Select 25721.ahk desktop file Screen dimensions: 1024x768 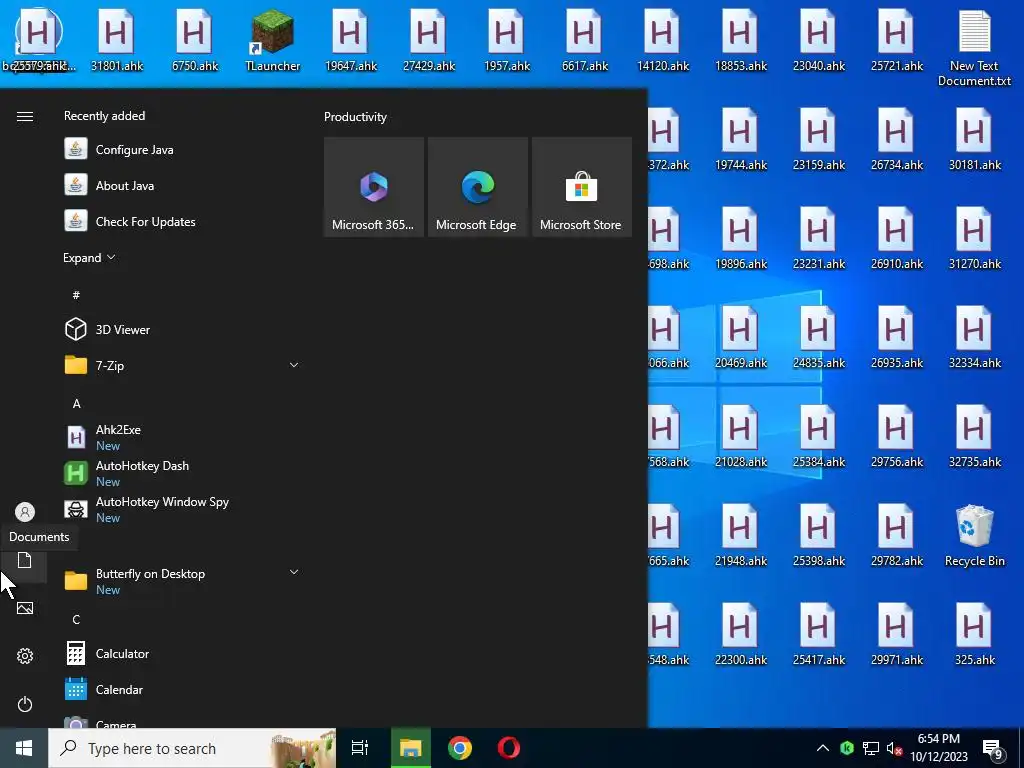897,41
